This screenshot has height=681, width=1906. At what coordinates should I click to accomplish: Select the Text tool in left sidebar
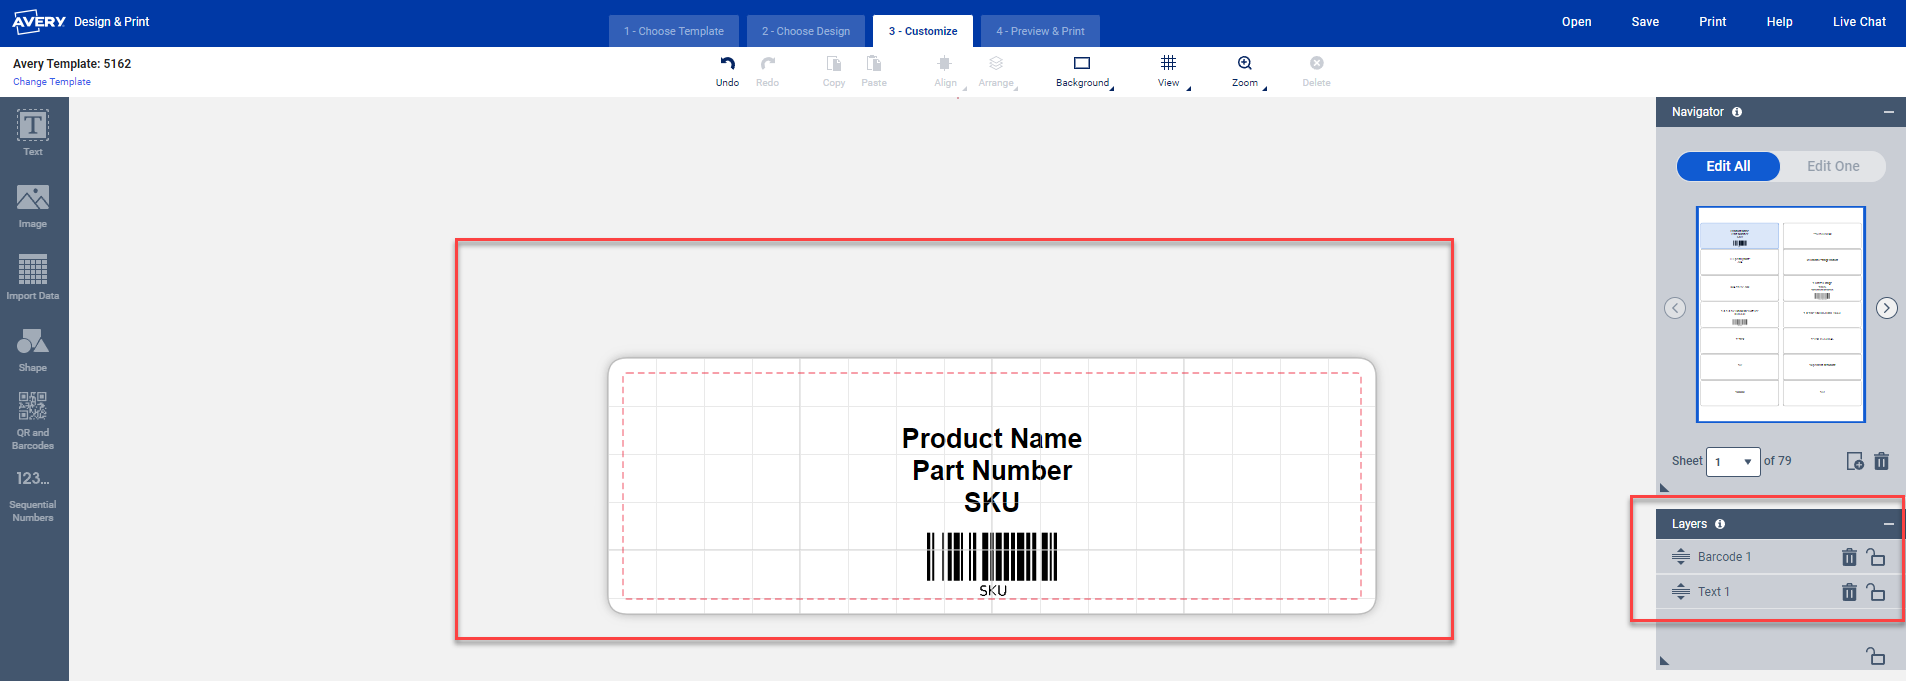click(33, 133)
